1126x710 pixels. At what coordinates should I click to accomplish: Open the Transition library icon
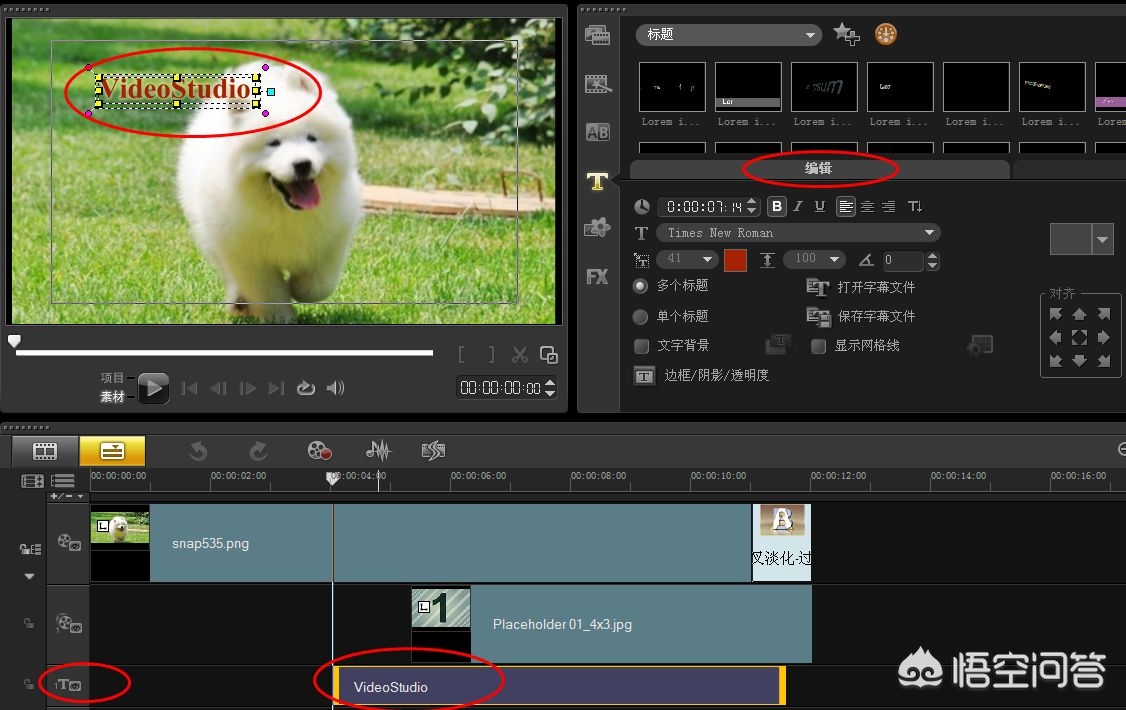pyautogui.click(x=597, y=83)
